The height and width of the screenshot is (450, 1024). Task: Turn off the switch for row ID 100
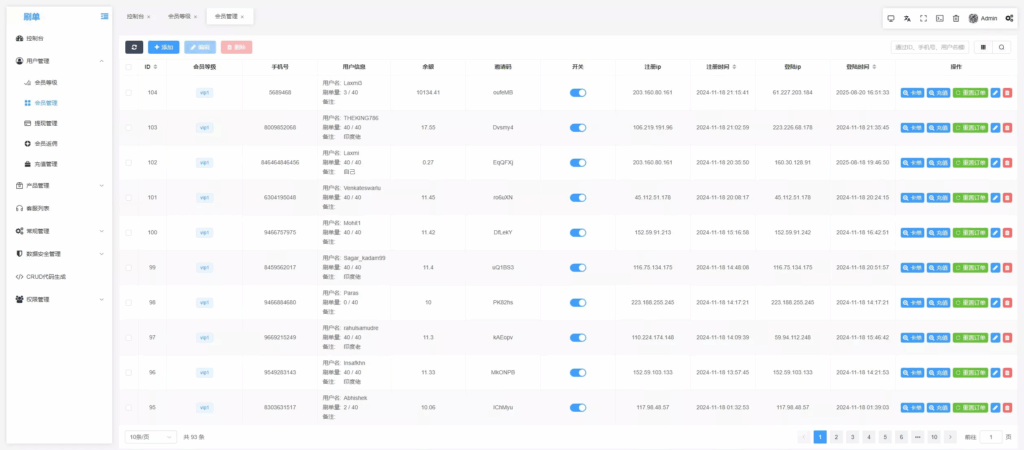click(x=578, y=232)
